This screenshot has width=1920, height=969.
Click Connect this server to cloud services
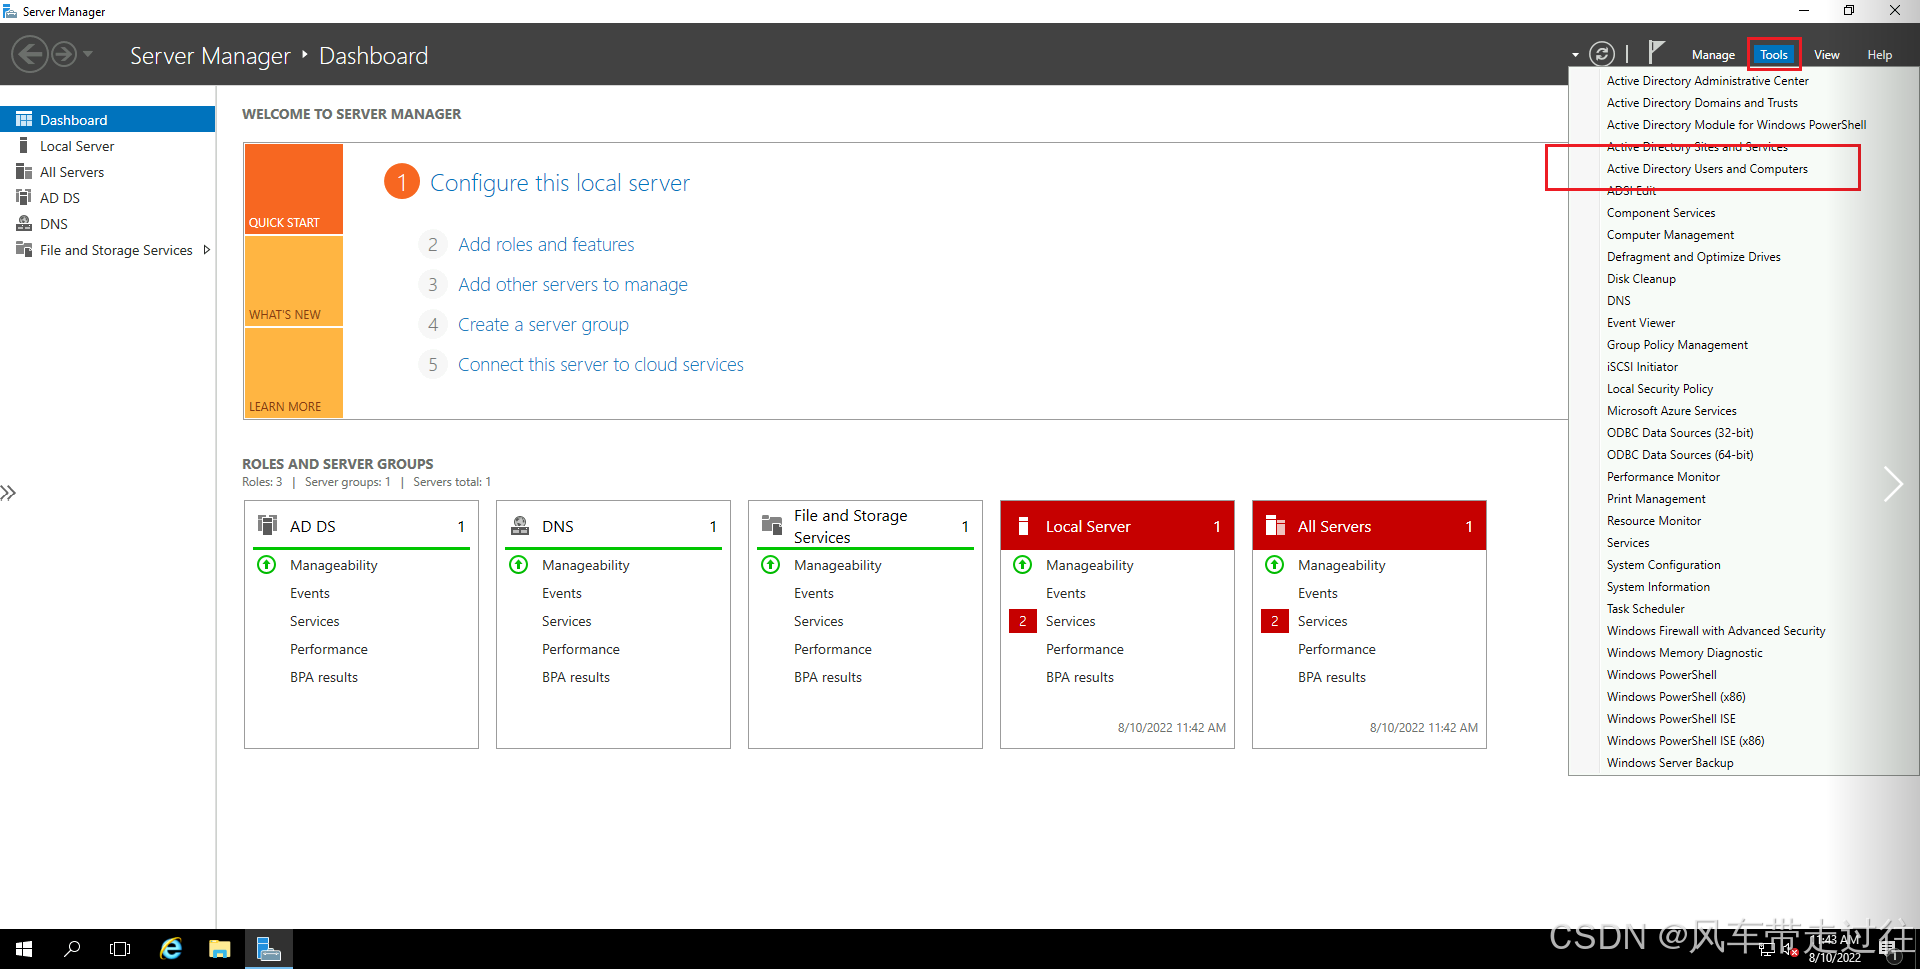pyautogui.click(x=600, y=364)
